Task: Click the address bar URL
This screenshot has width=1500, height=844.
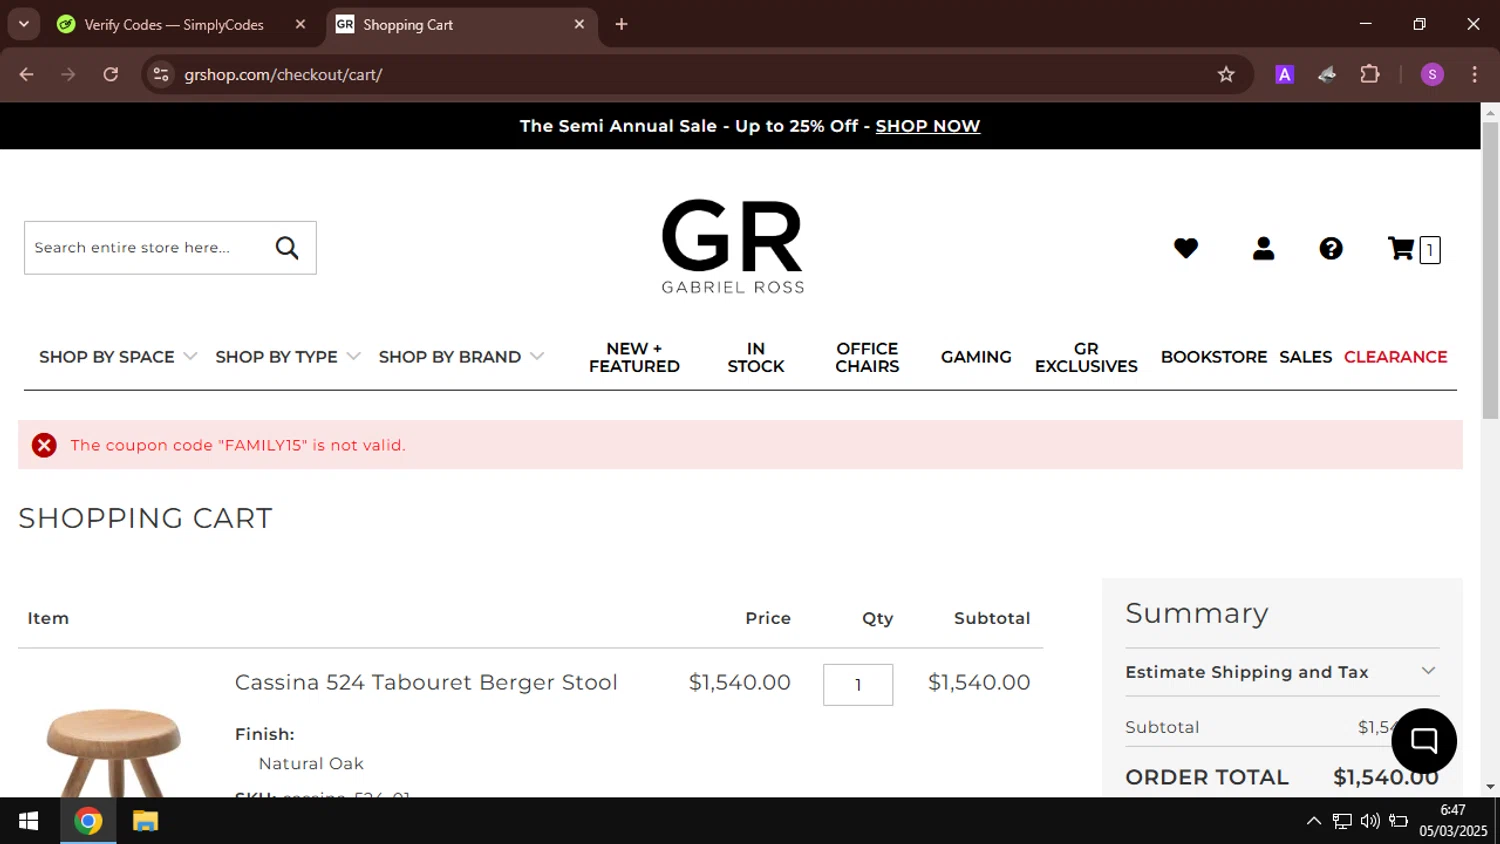Action: (283, 74)
